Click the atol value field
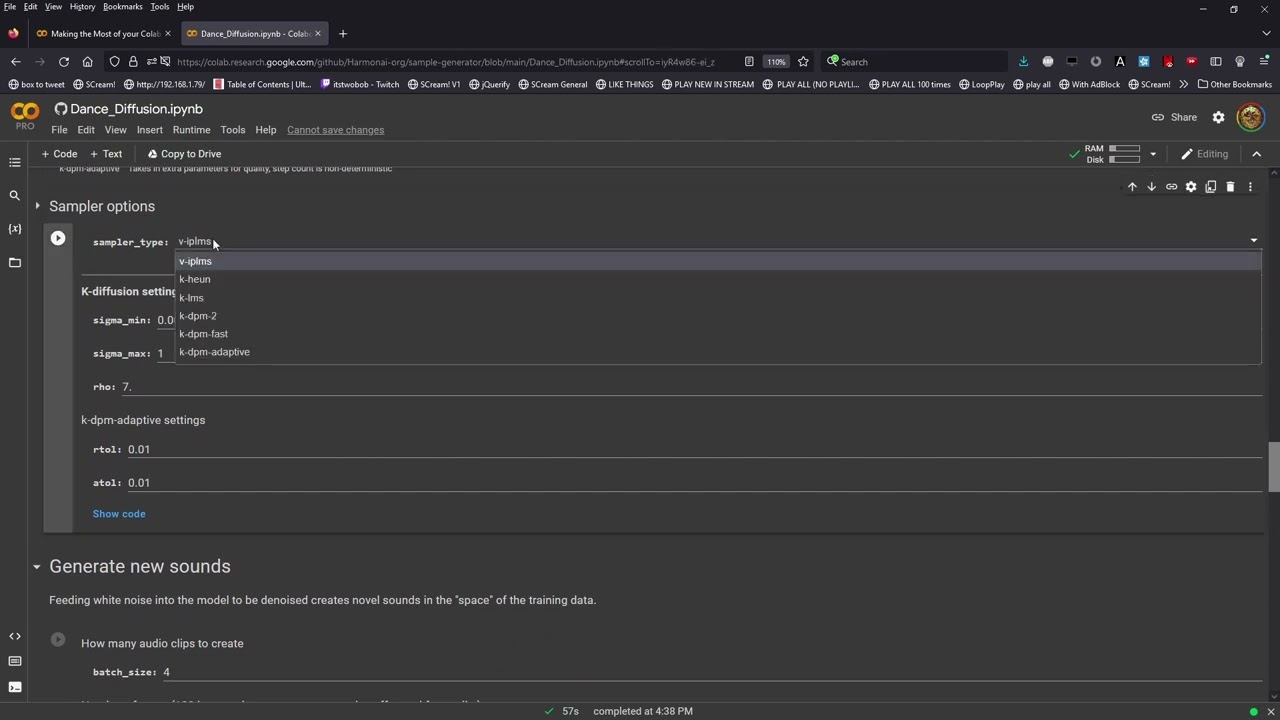The height and width of the screenshot is (720, 1280). 695,483
